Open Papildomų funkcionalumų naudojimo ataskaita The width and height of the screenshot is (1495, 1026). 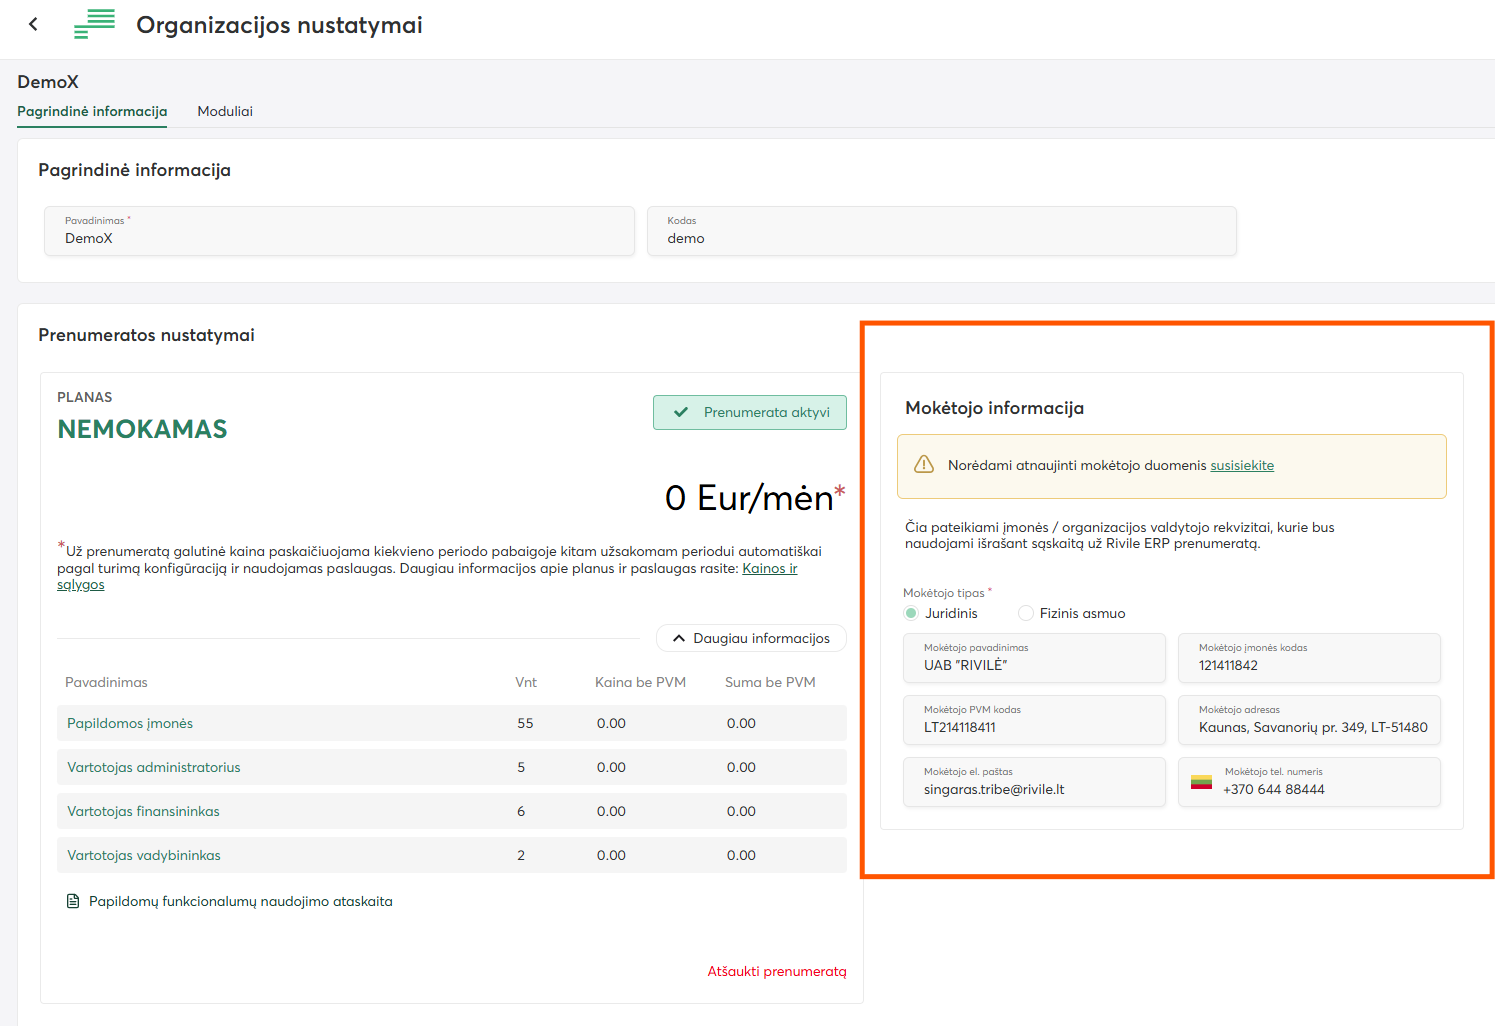pos(240,901)
